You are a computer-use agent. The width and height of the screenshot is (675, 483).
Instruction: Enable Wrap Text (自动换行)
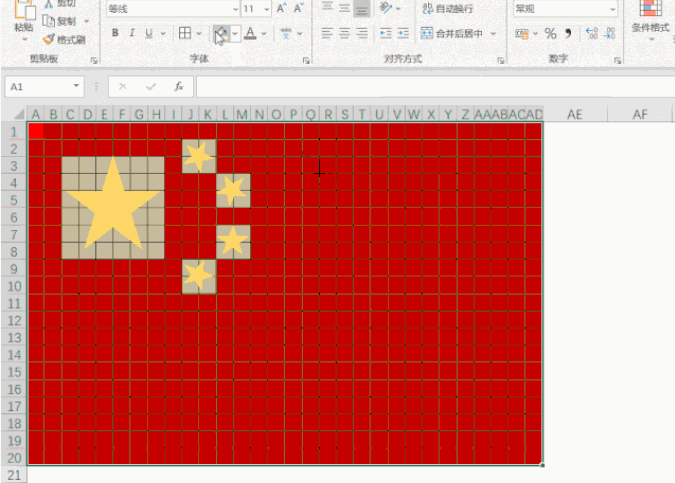pos(448,8)
